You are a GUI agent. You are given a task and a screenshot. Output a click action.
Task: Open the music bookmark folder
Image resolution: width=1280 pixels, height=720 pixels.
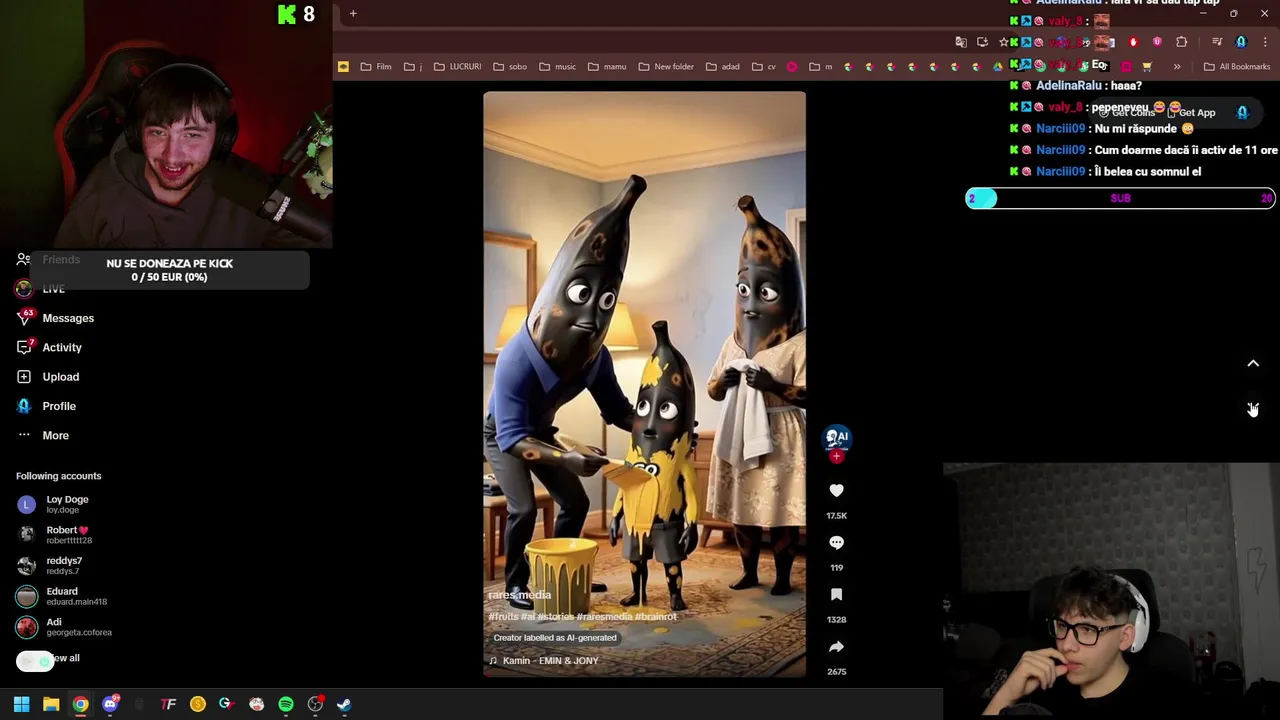557,67
